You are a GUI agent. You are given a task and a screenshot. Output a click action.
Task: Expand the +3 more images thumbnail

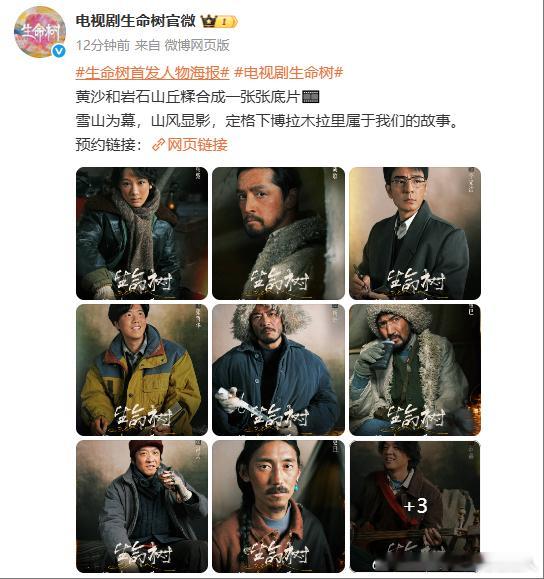(x=415, y=507)
